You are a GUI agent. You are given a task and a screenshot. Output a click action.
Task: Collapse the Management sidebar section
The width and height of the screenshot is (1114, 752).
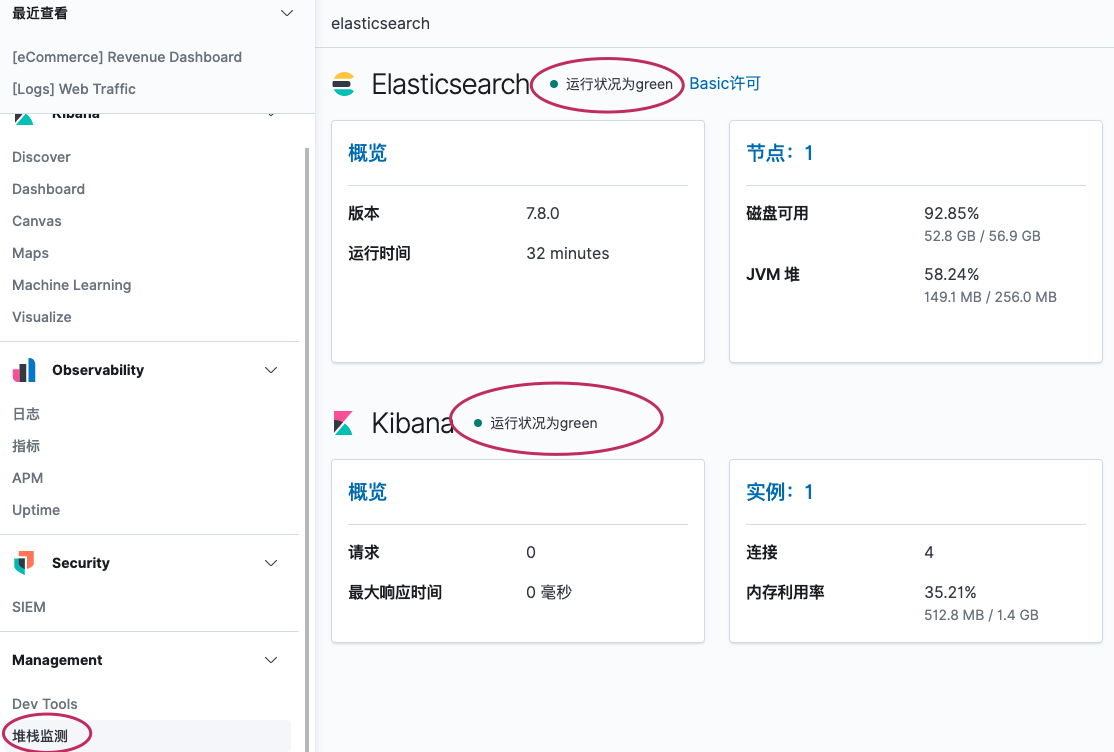pyautogui.click(x=270, y=660)
